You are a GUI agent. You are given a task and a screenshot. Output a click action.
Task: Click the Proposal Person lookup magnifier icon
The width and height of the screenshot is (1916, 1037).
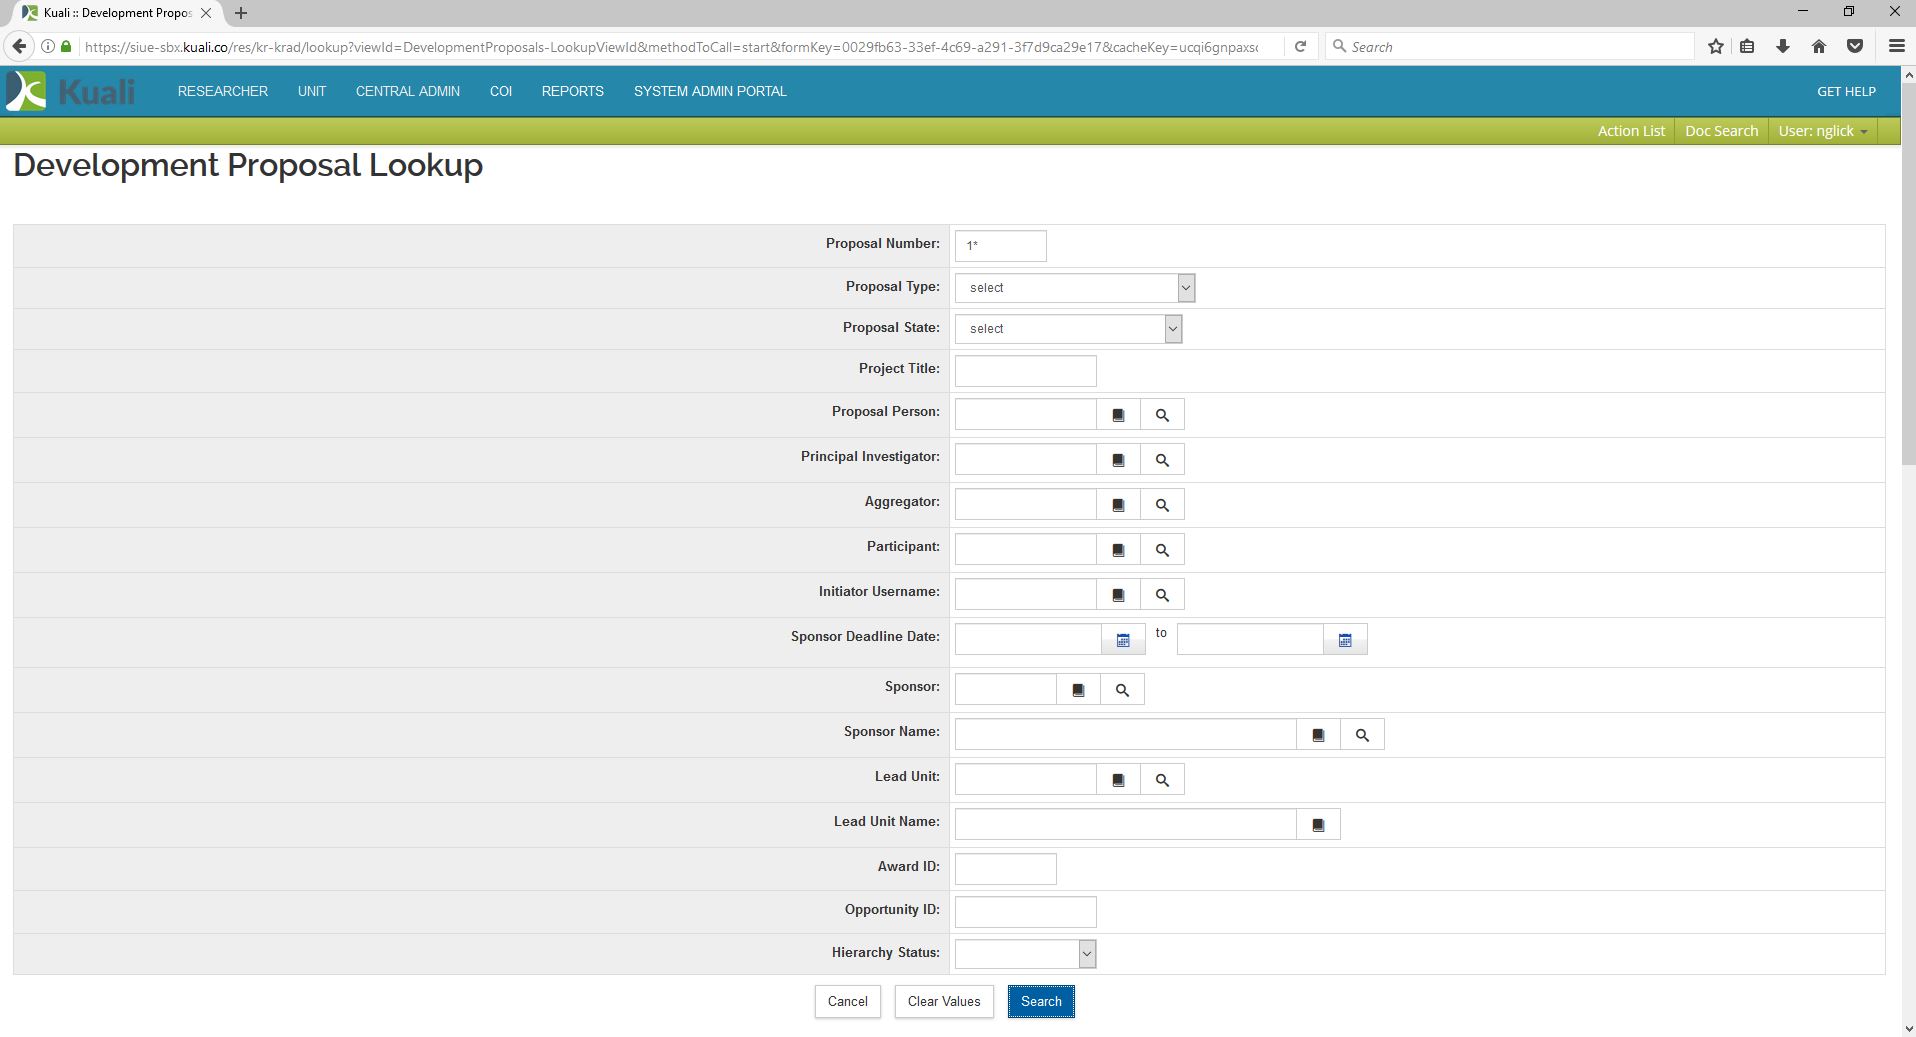click(x=1162, y=415)
